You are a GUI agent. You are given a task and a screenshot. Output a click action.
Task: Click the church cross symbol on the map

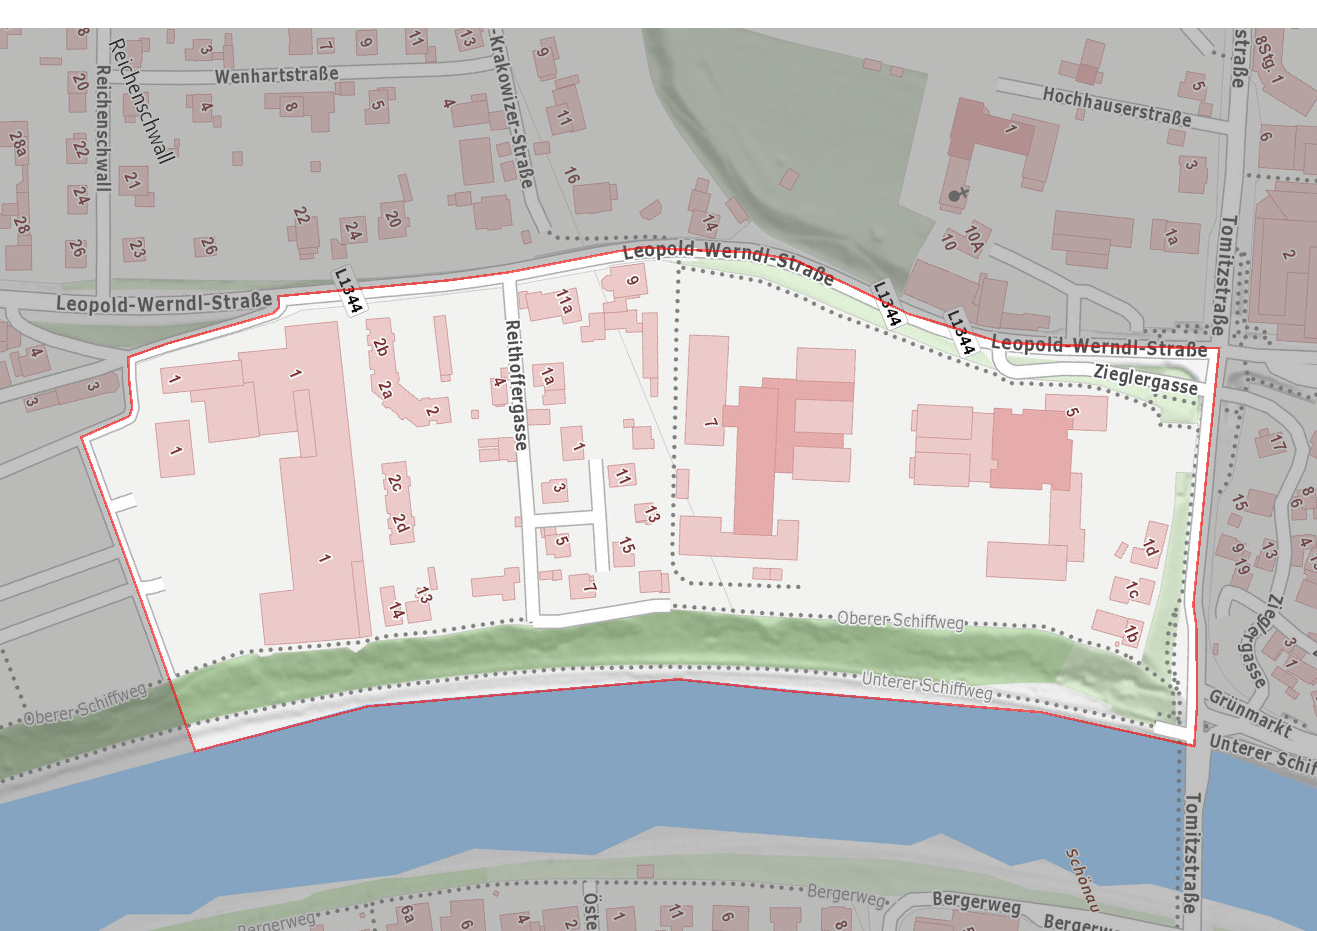[957, 193]
